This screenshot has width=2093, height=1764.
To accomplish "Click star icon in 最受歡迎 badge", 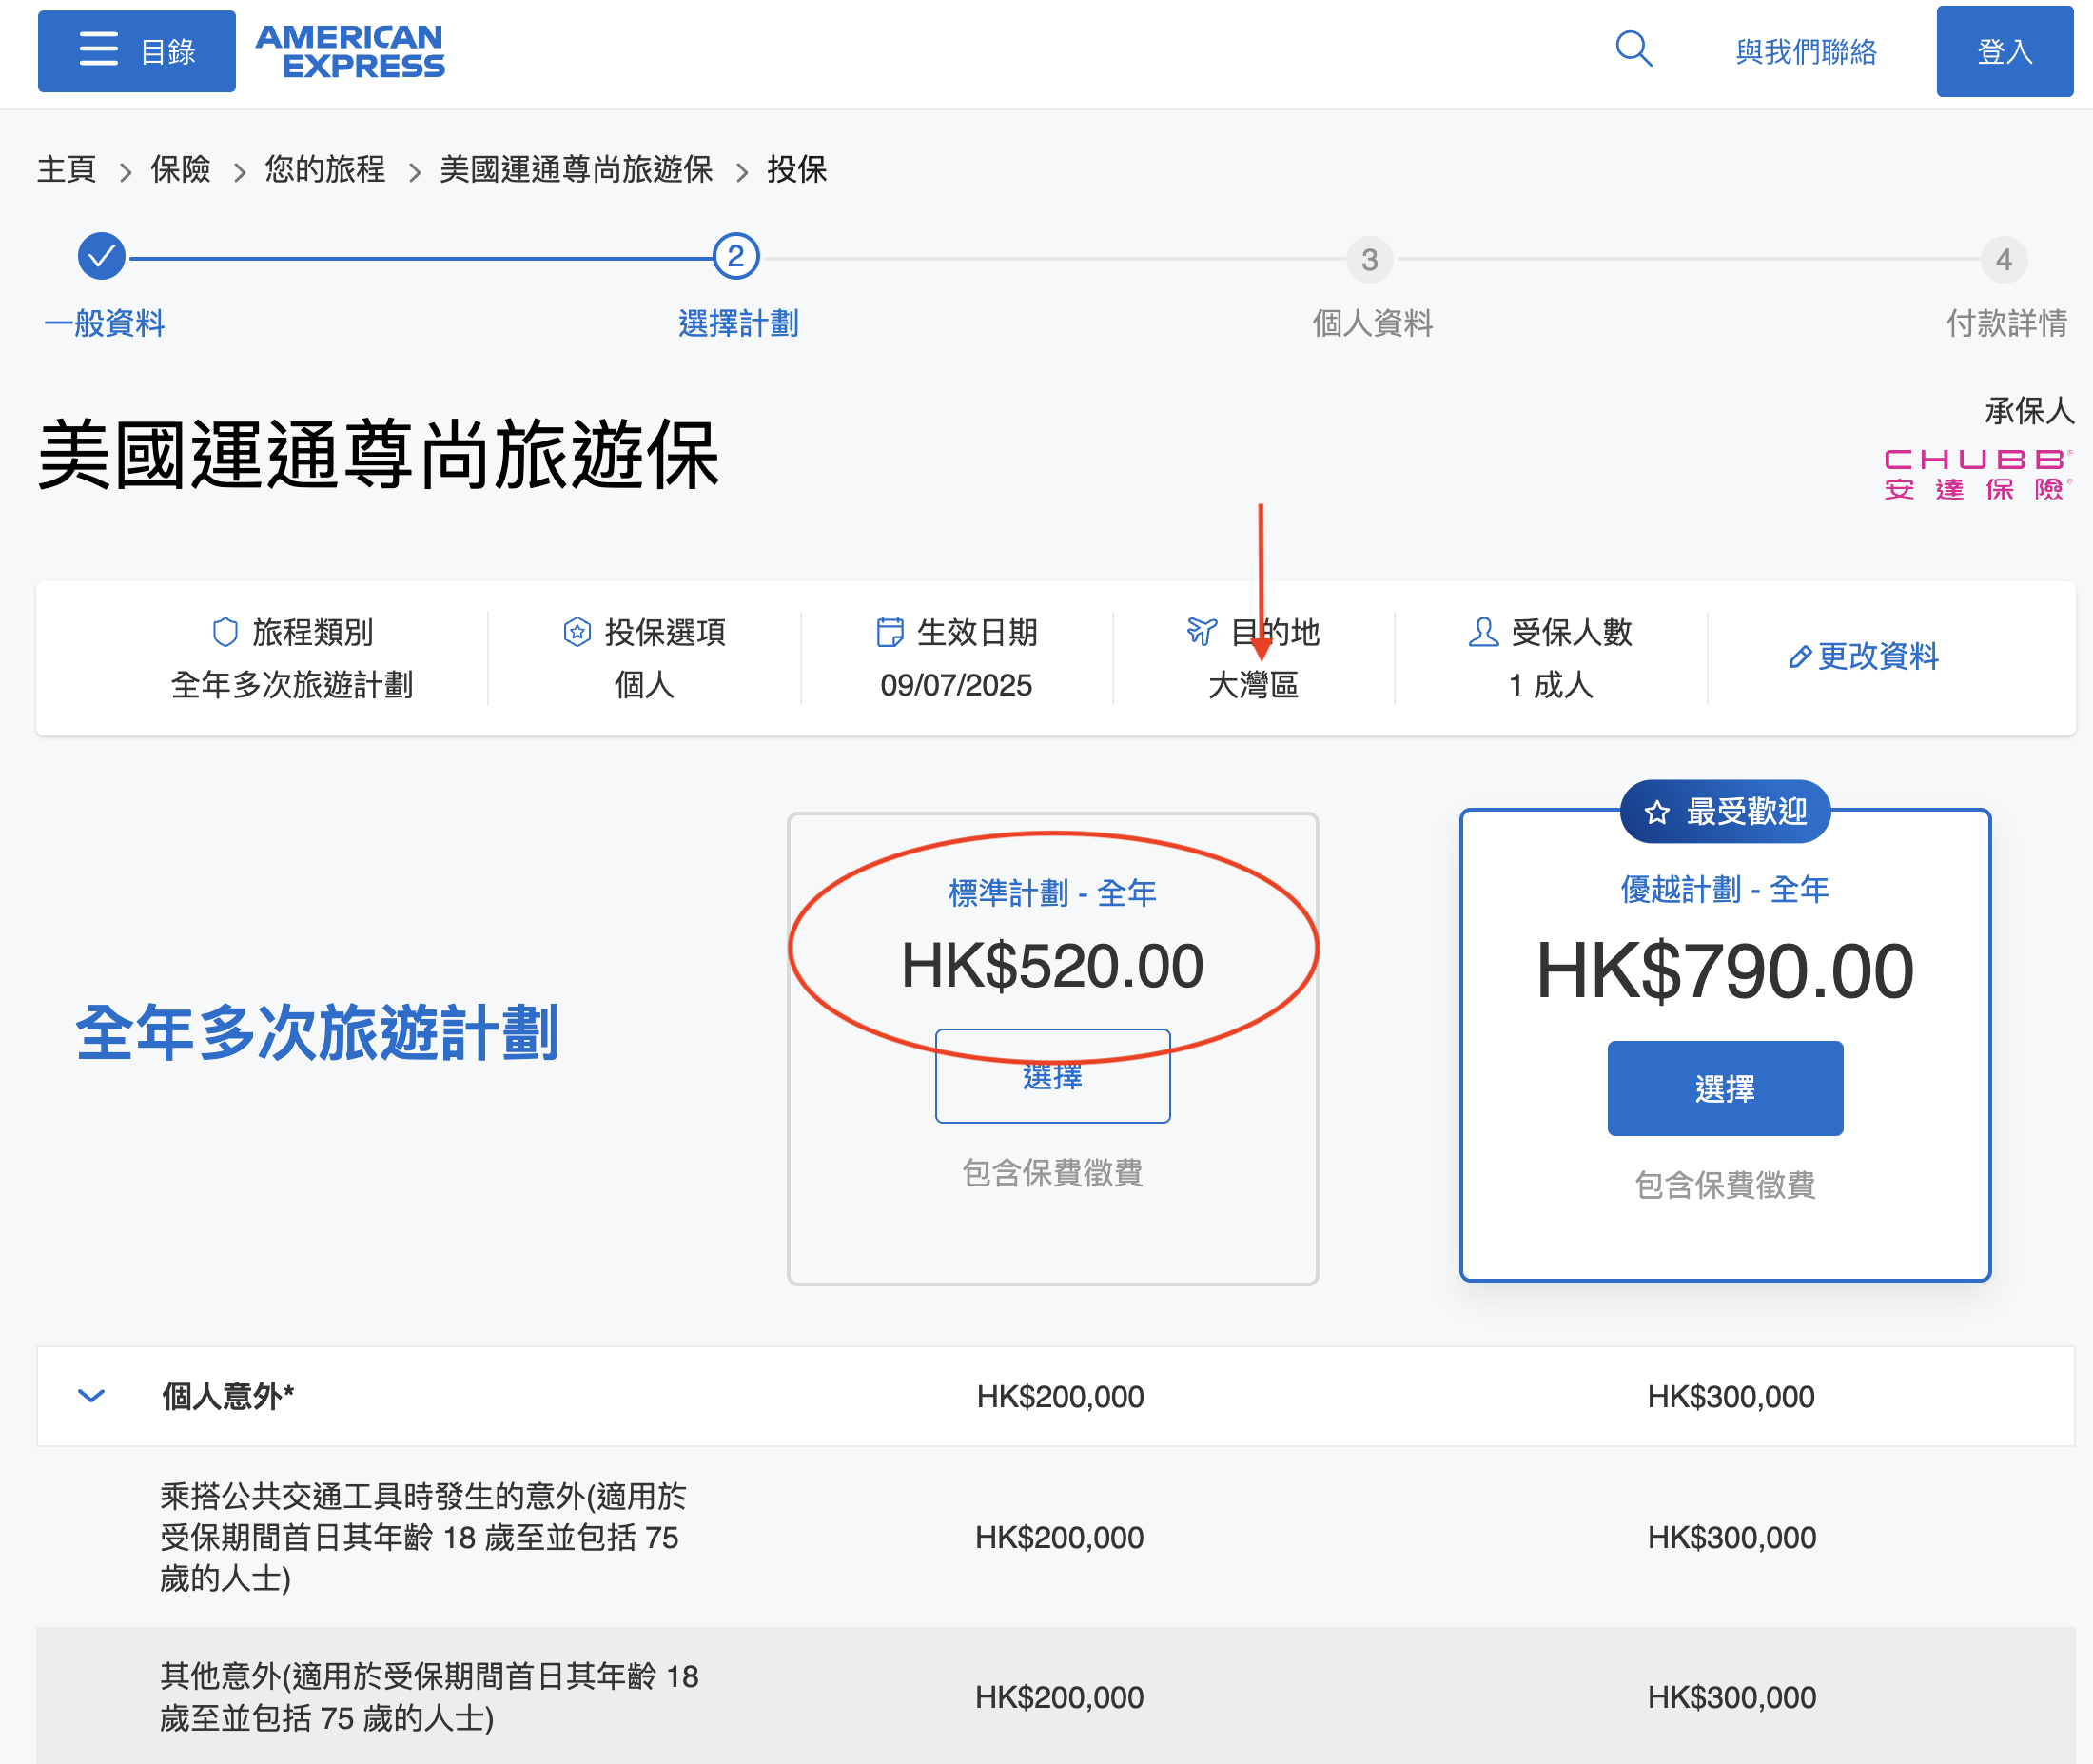I will pos(1657,812).
